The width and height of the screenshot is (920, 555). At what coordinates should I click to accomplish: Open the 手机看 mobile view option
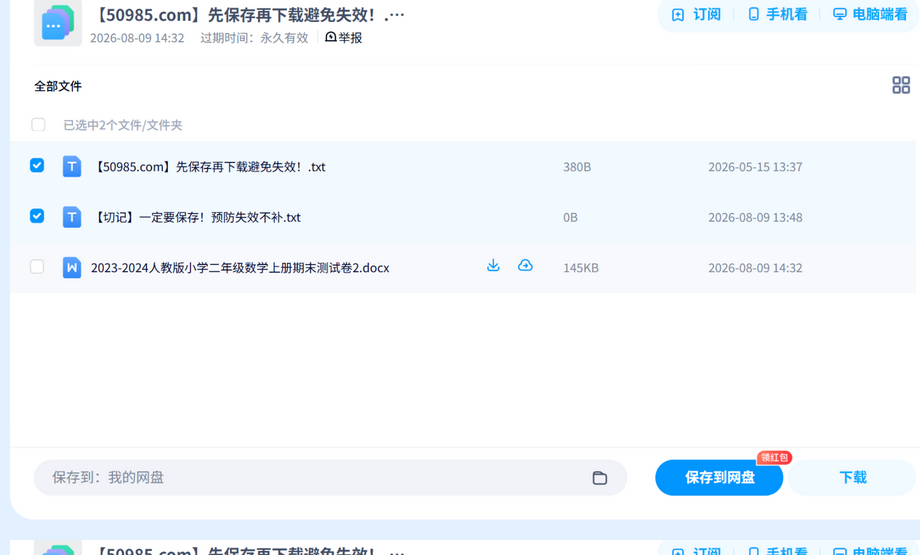(778, 15)
